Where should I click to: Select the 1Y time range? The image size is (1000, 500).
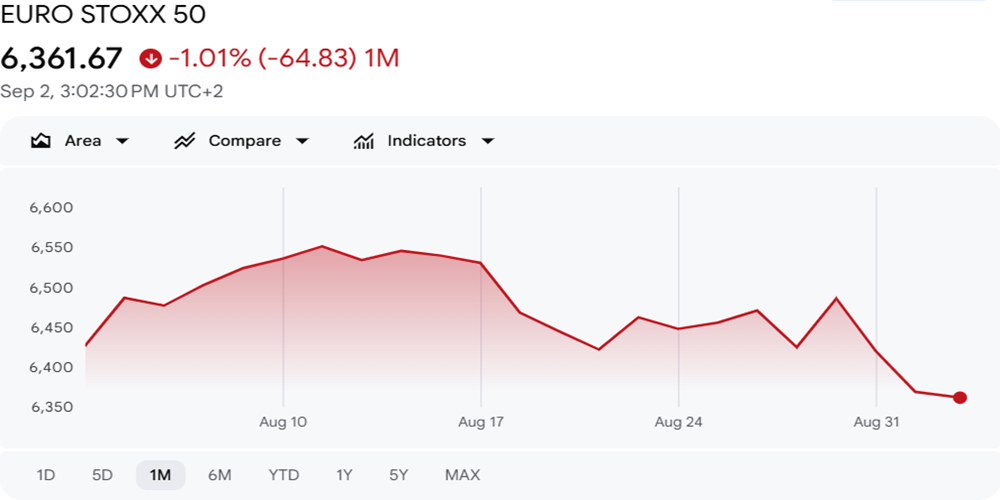coord(344,475)
